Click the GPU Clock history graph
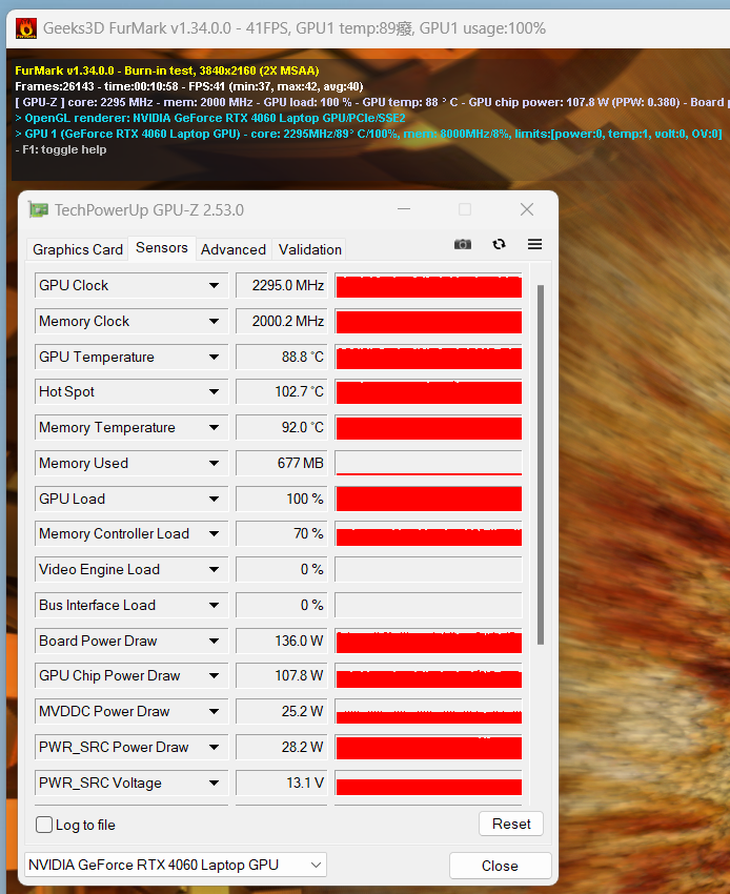 (428, 285)
